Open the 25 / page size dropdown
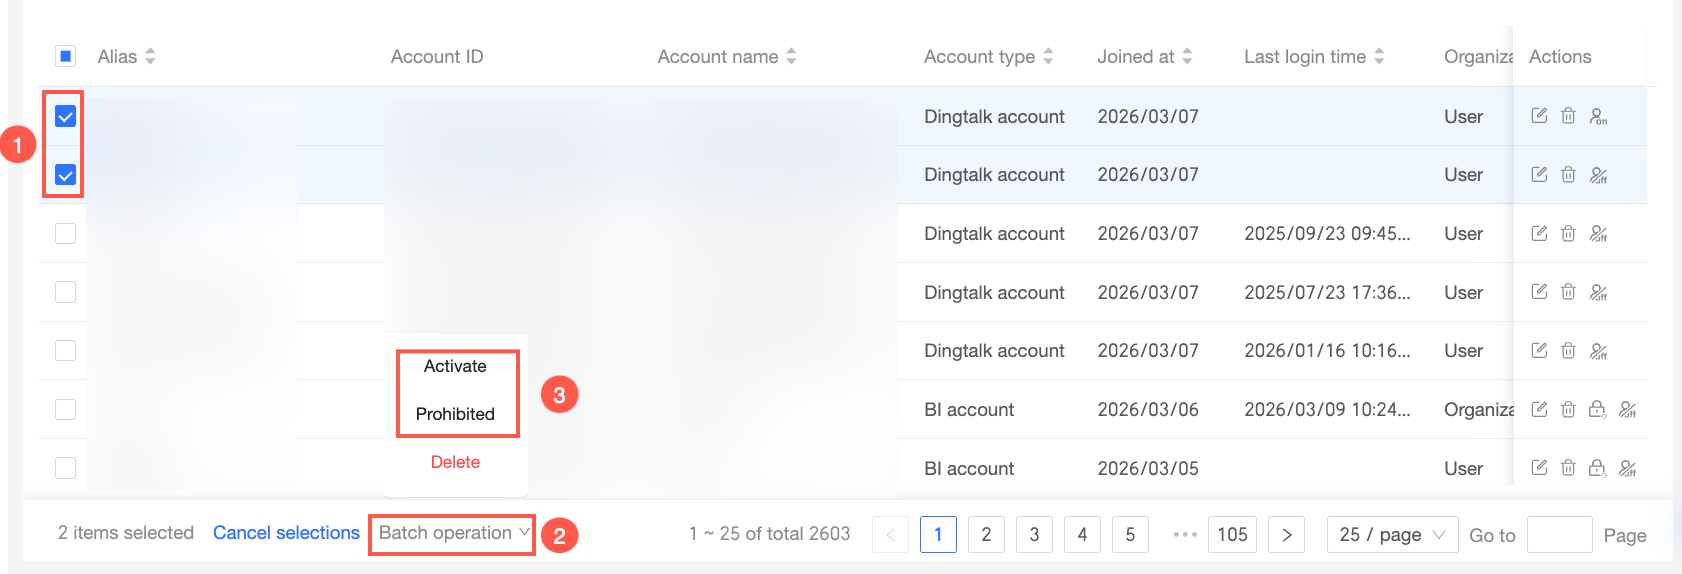Image resolution: width=1682 pixels, height=574 pixels. [x=1392, y=535]
